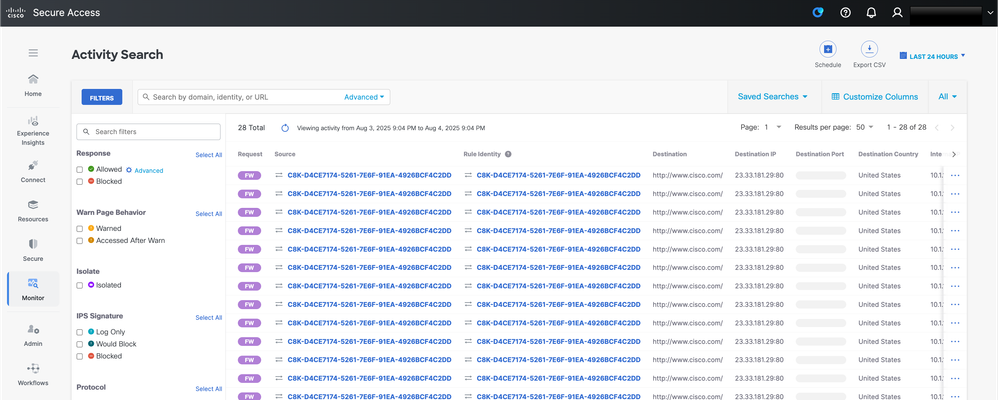Click first row's United States country

click(x=879, y=175)
